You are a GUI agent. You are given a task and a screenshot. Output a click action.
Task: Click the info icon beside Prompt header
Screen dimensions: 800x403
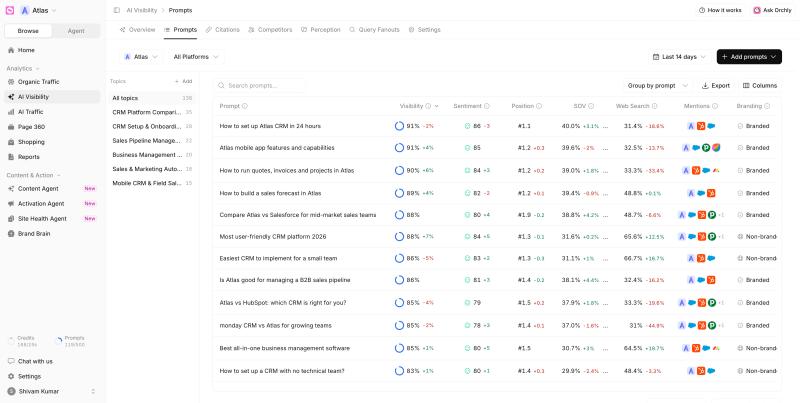click(x=245, y=106)
